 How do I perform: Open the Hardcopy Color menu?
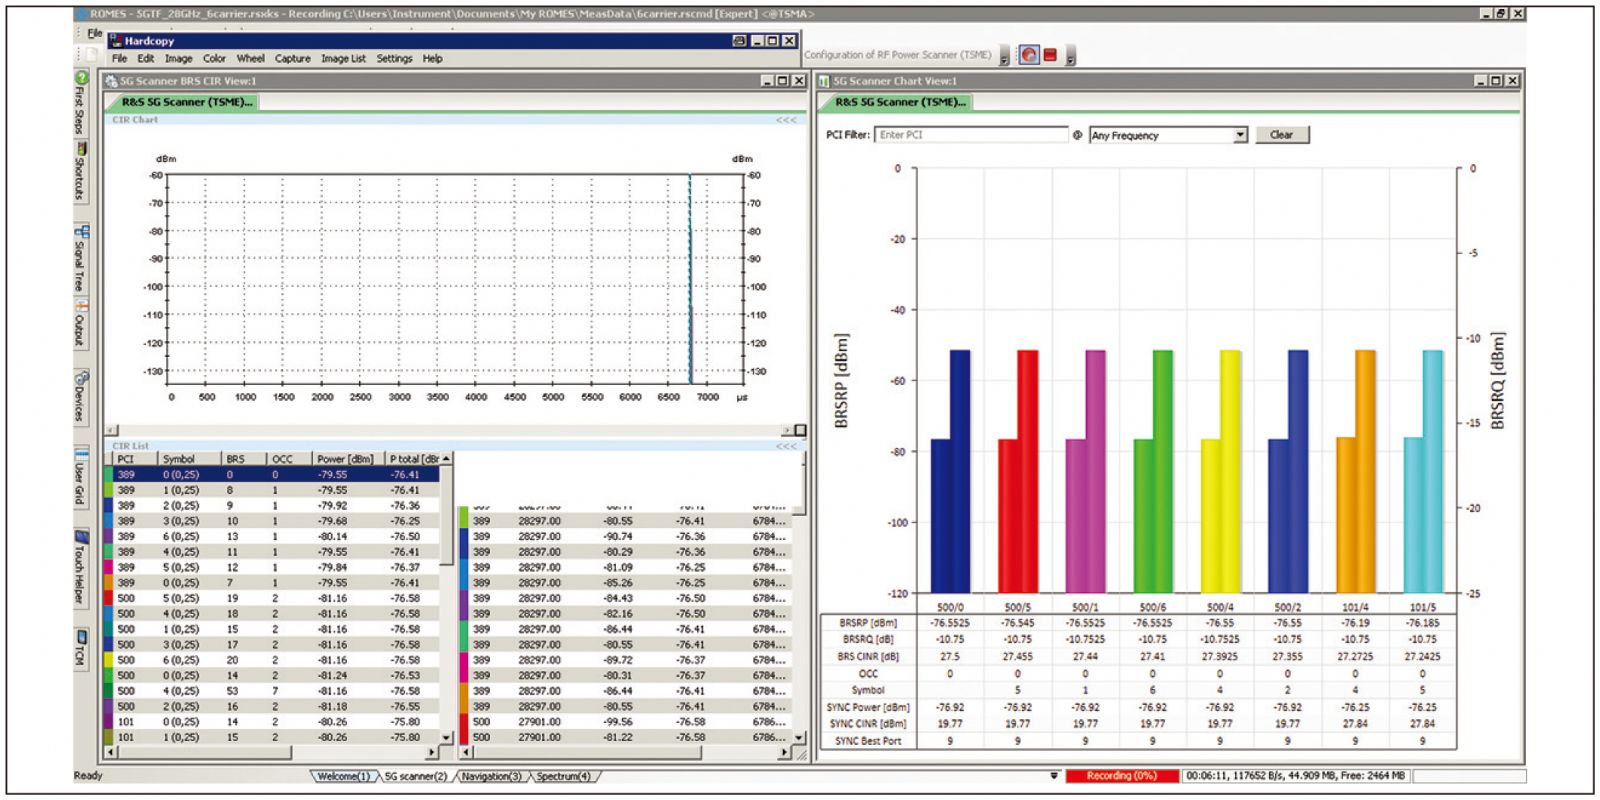[215, 59]
